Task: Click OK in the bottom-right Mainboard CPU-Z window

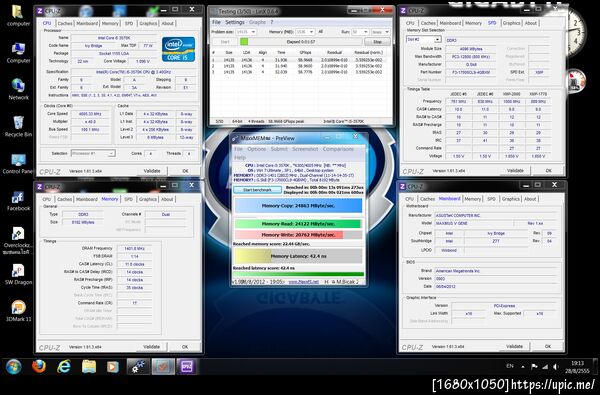Action: (x=548, y=346)
